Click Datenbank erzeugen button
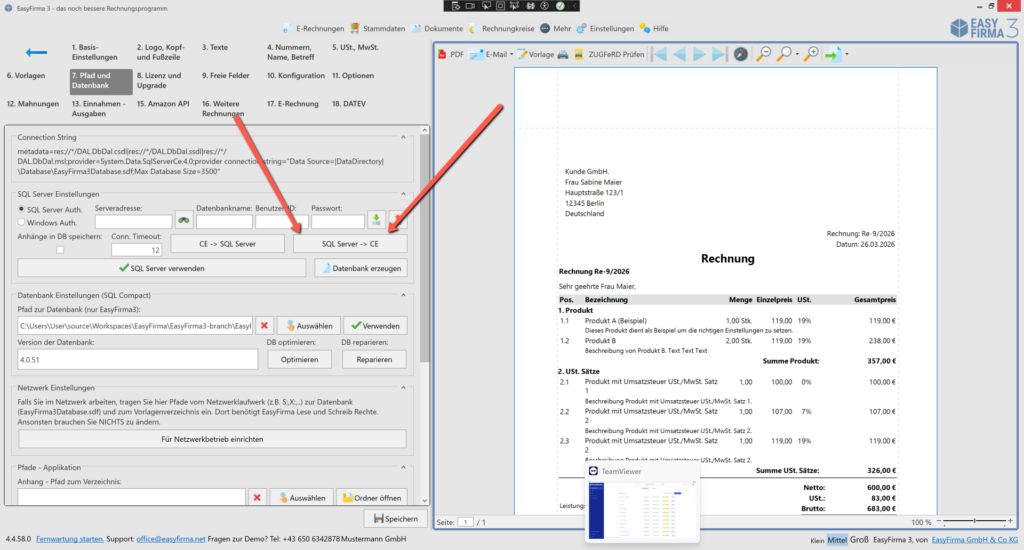The image size is (1024, 550). [361, 268]
